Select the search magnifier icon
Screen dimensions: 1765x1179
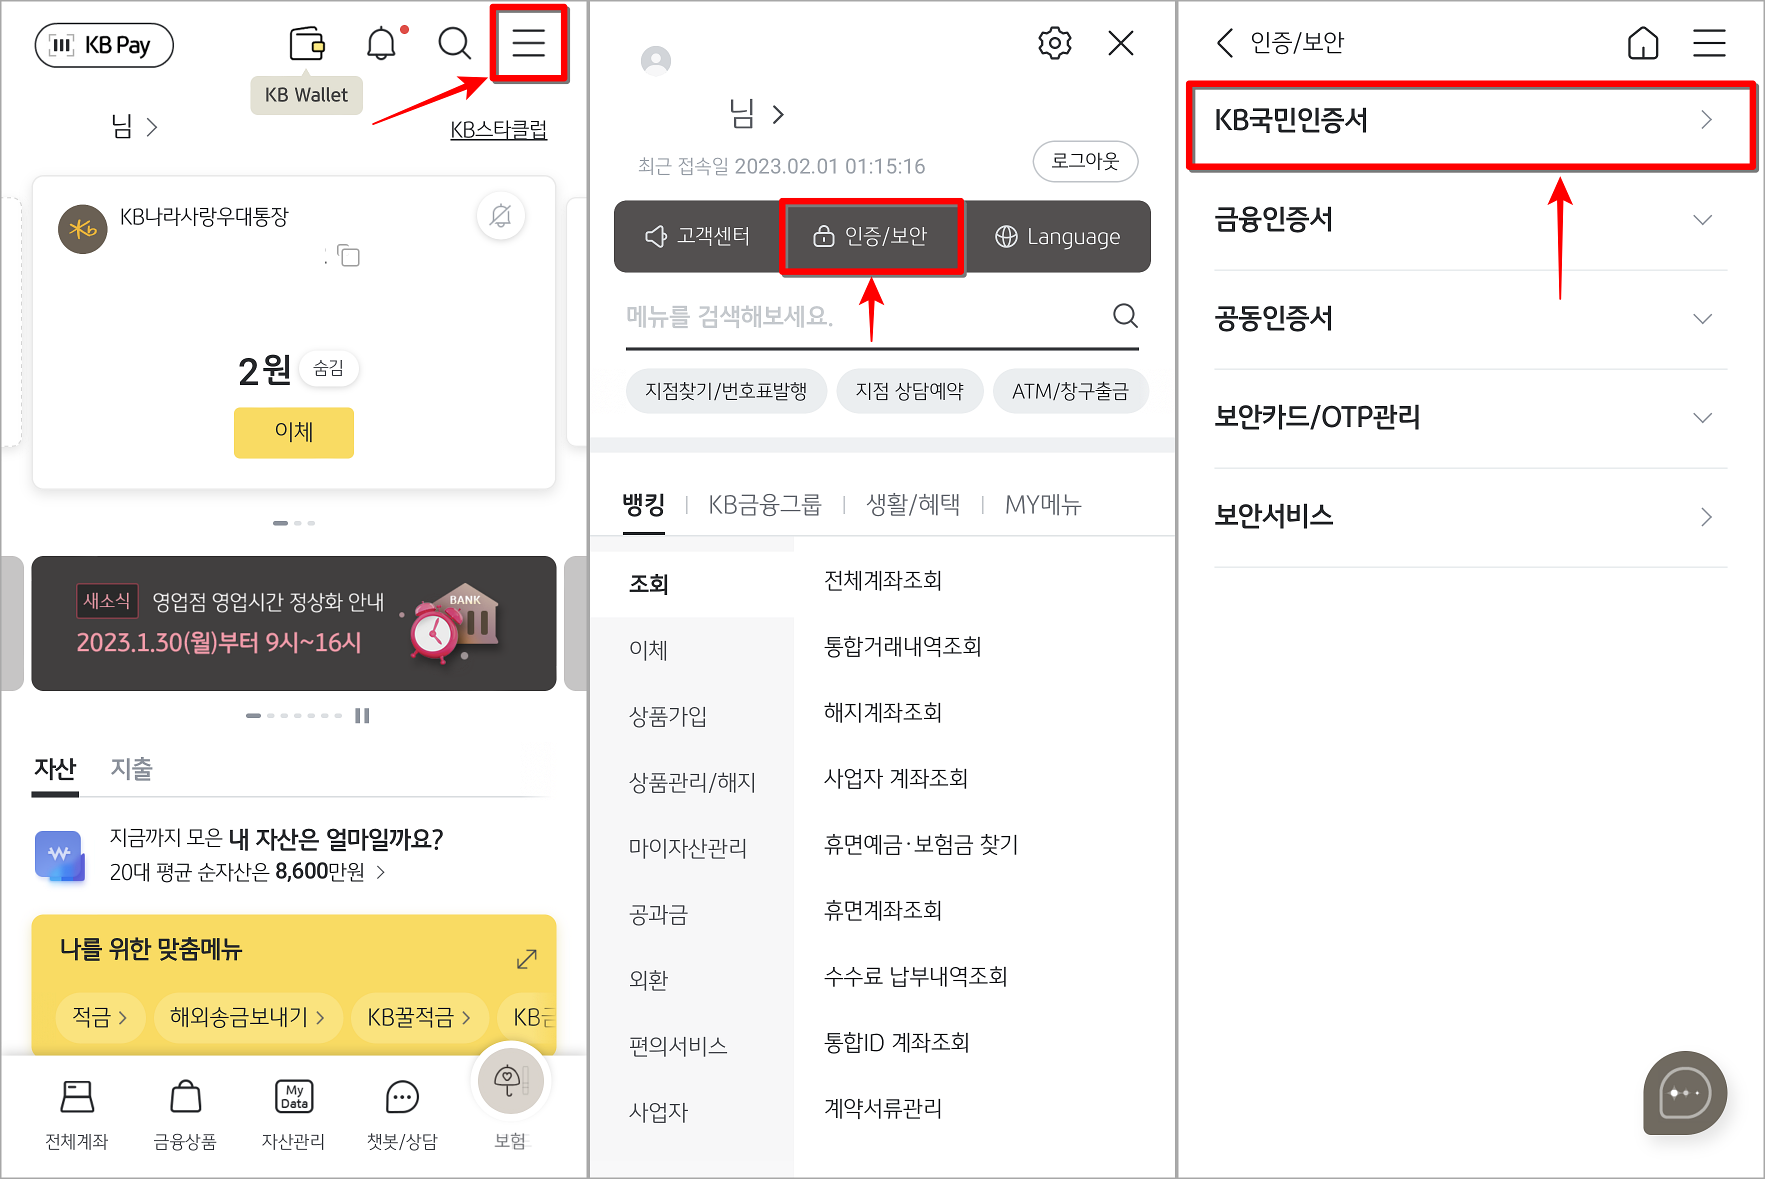(x=454, y=44)
